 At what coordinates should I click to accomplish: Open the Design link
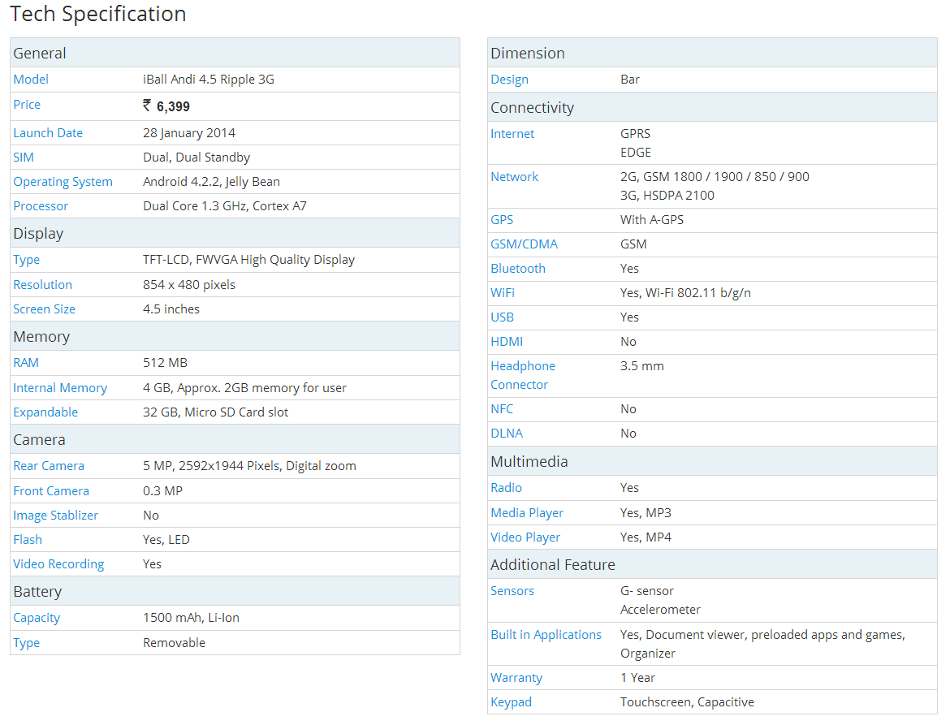coord(510,79)
